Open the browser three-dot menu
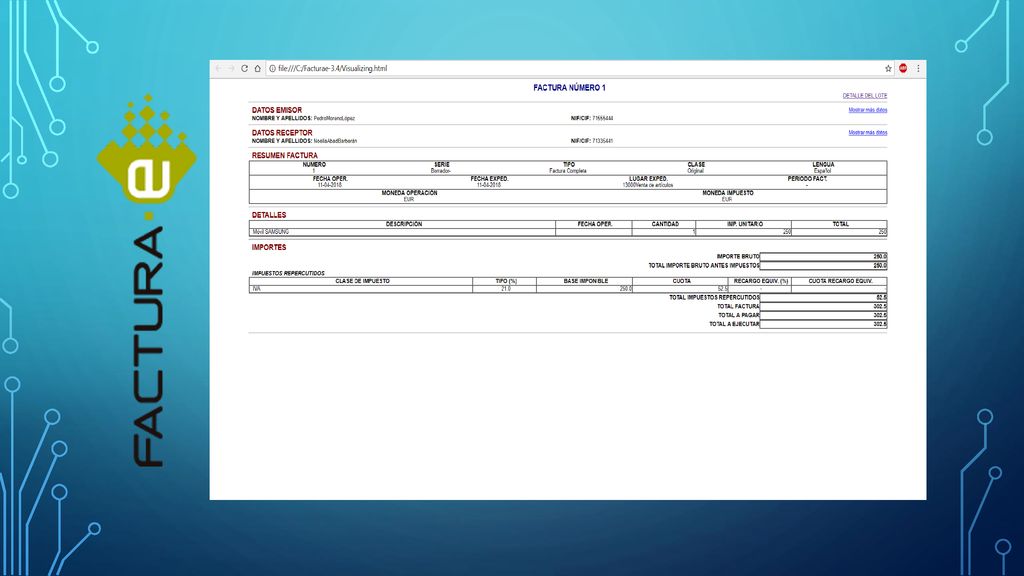This screenshot has width=1024, height=576. [x=918, y=68]
